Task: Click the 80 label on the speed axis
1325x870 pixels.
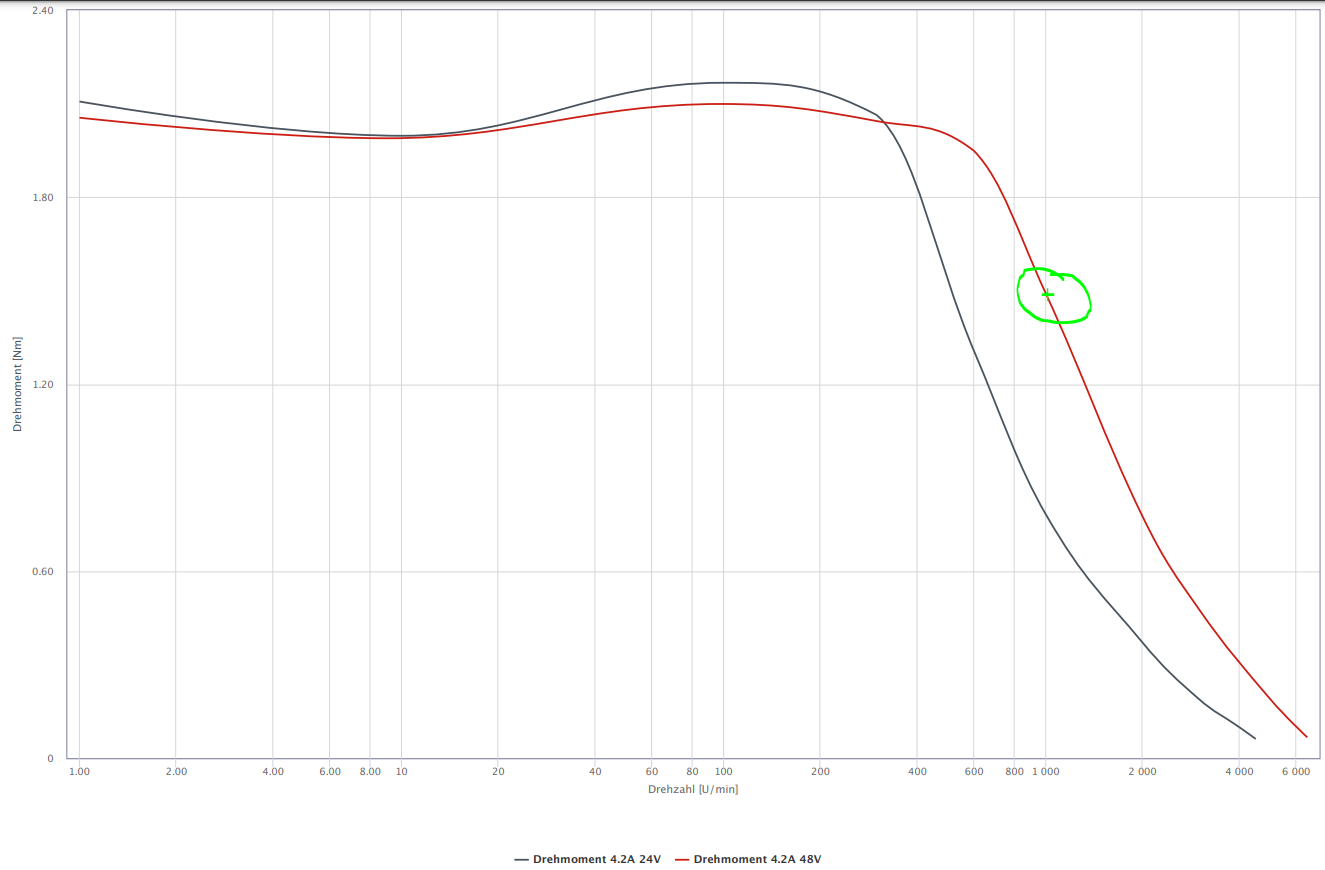Action: pyautogui.click(x=692, y=772)
